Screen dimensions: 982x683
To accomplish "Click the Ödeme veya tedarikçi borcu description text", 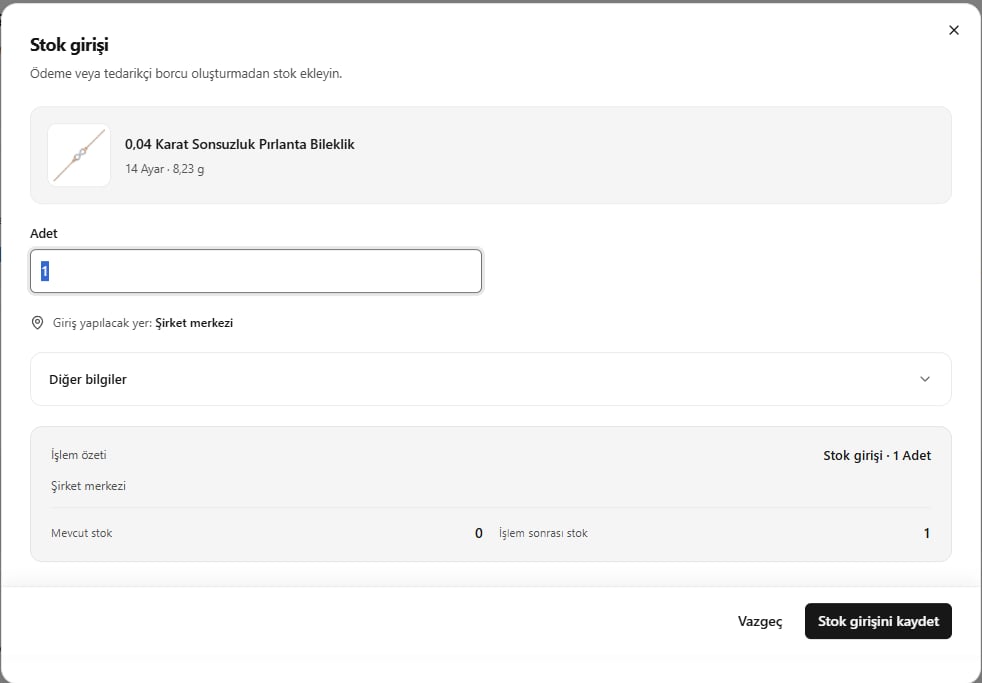I will pyautogui.click(x=186, y=73).
